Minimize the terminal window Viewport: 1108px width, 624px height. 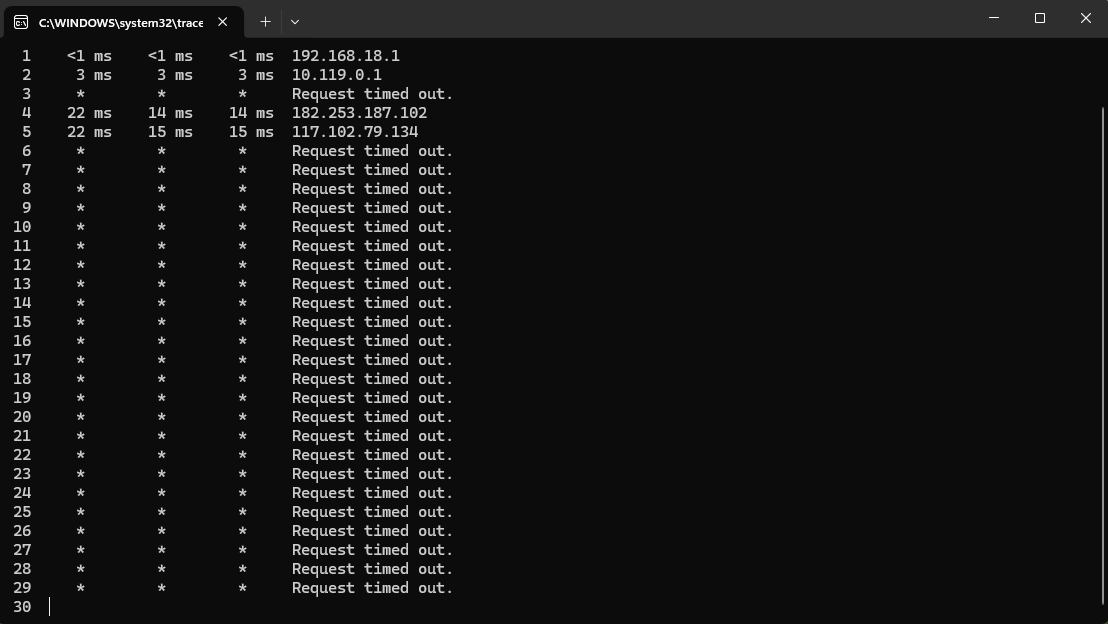pos(994,18)
